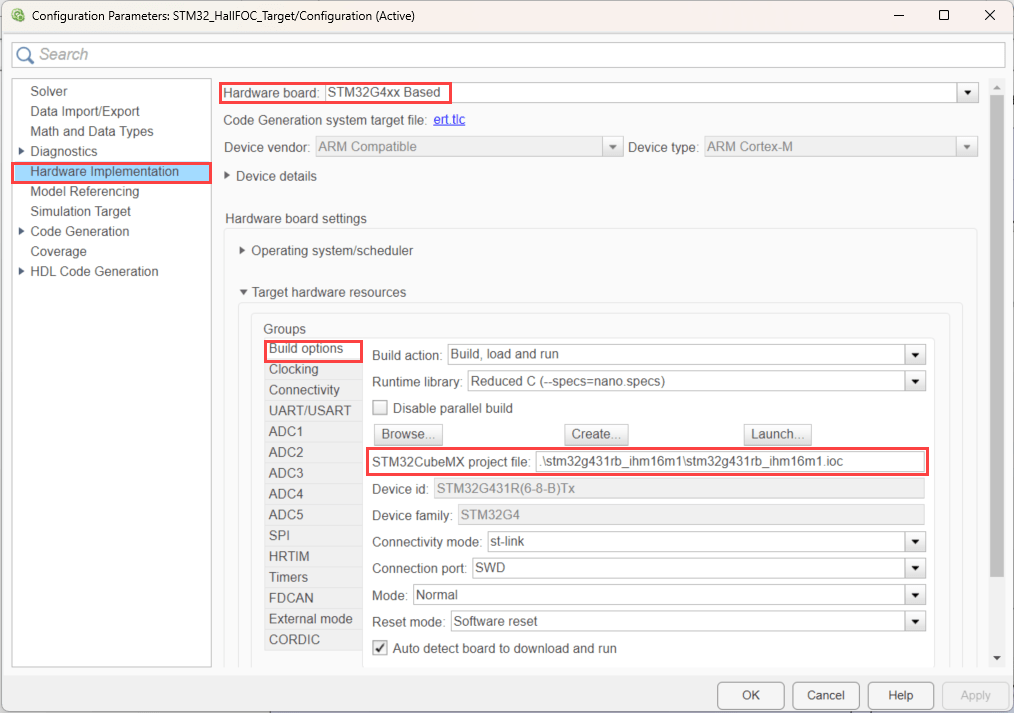Click the Launch... button

(x=777, y=434)
